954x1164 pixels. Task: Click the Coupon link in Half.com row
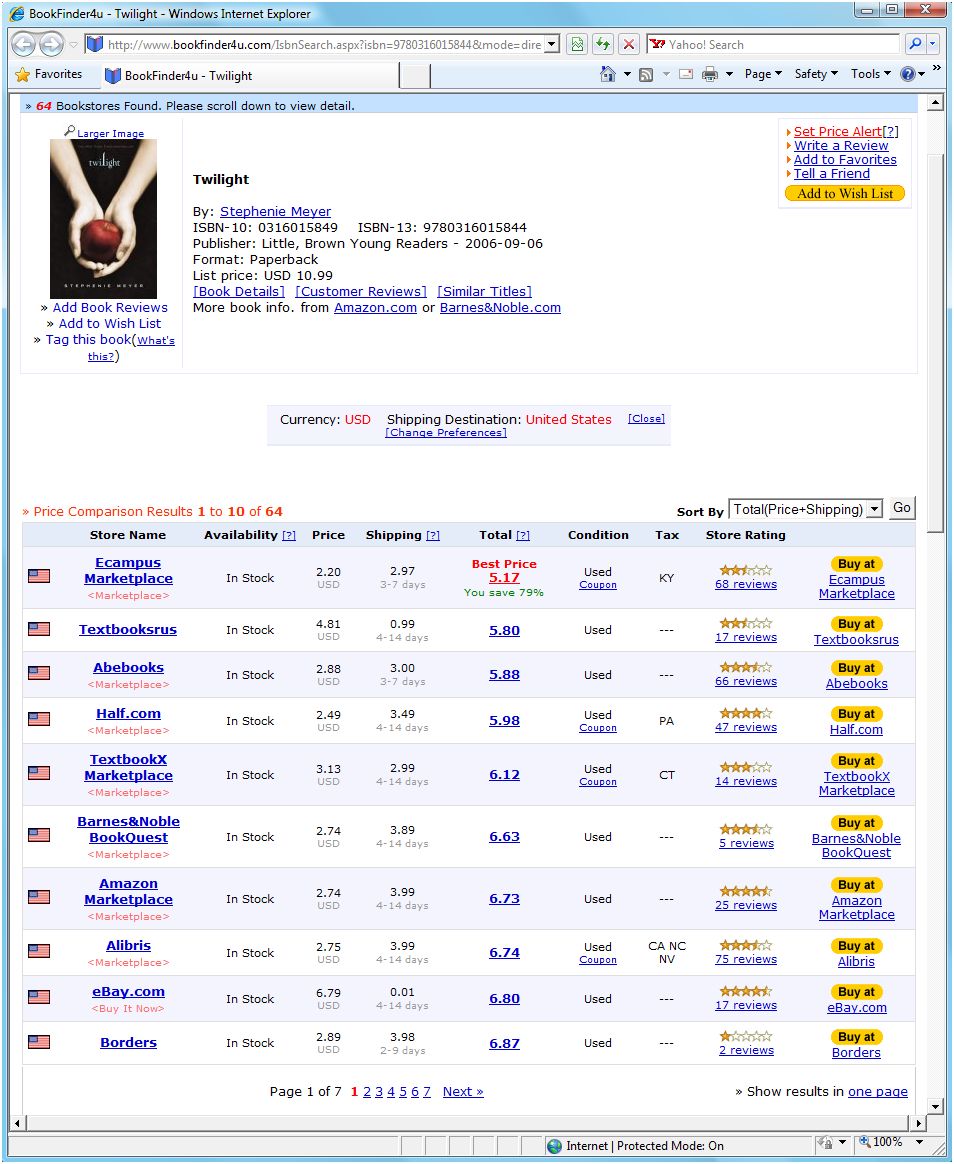tap(598, 728)
